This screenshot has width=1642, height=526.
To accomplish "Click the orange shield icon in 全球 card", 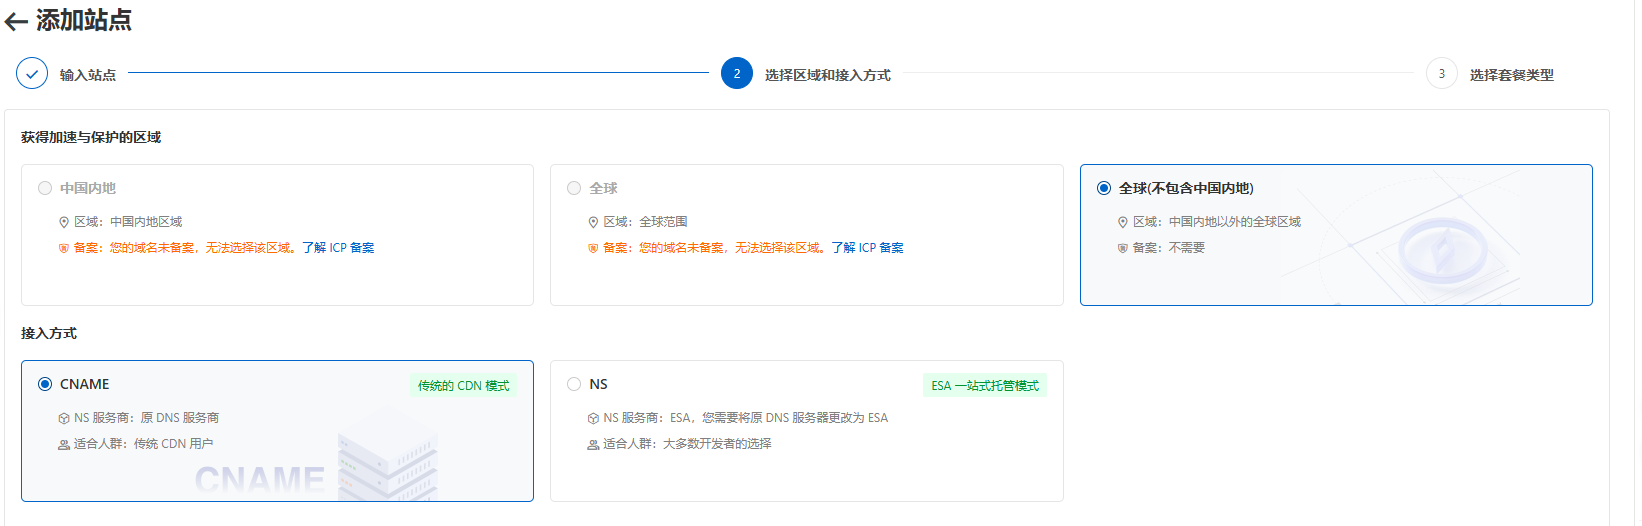I will click(593, 249).
